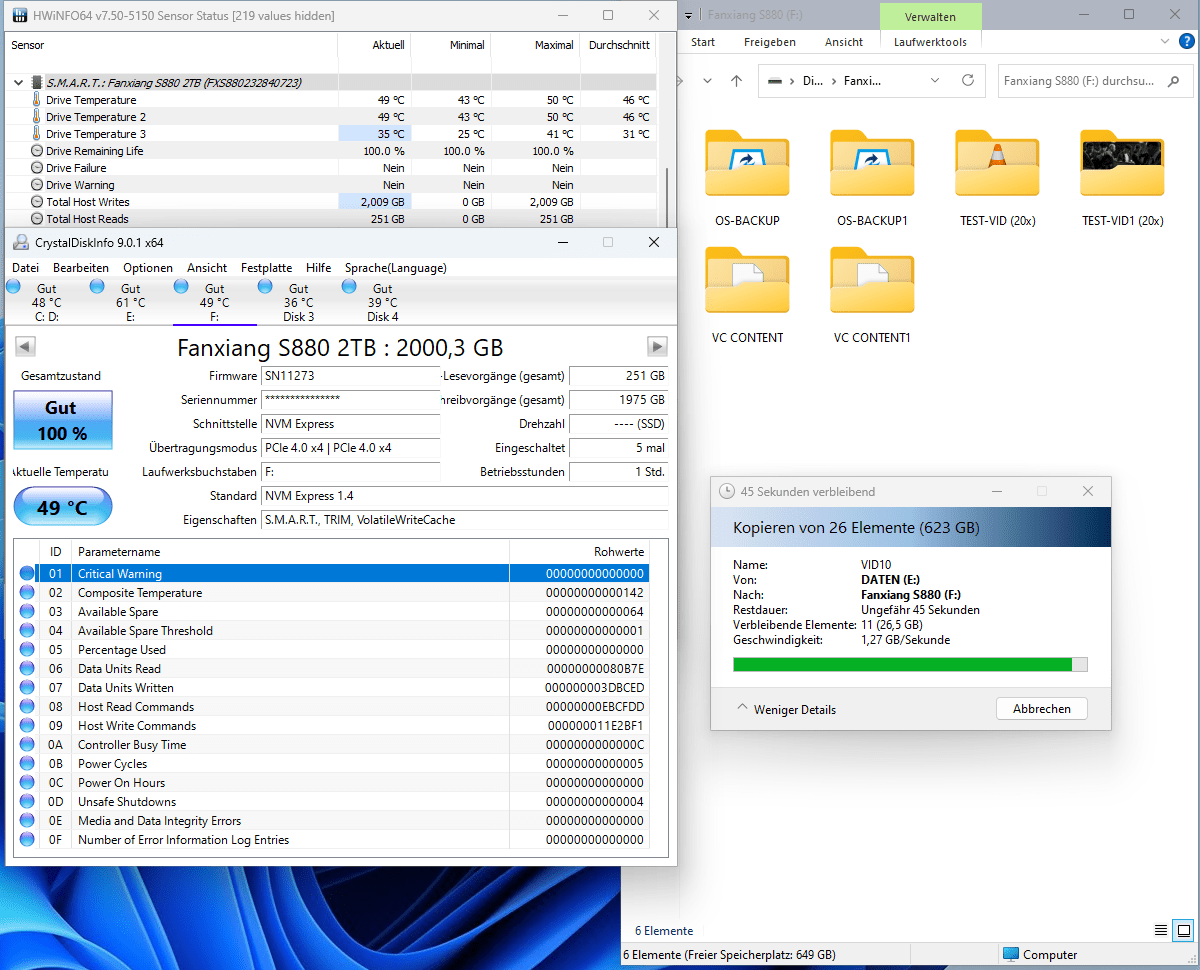The image size is (1200, 970).
Task: Click the clock icon beside Drive Remaining Life
Action: click(x=37, y=151)
